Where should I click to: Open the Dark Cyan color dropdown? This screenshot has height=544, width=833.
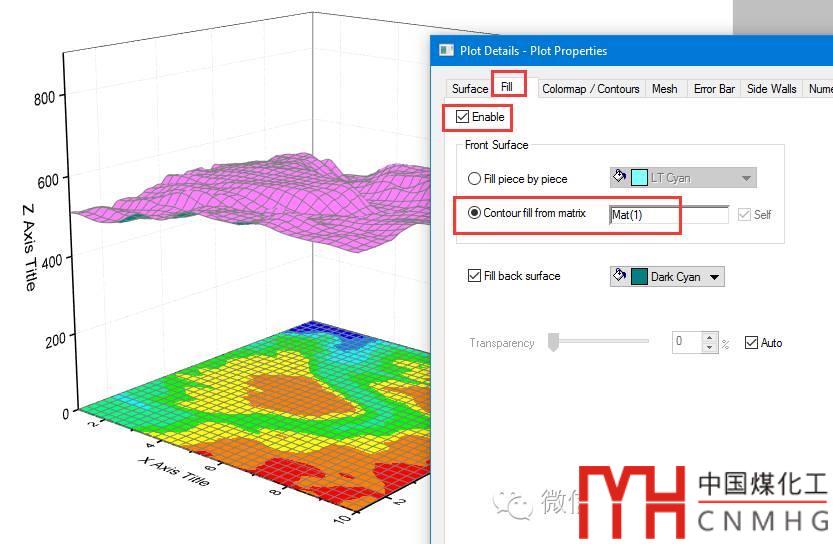point(715,277)
